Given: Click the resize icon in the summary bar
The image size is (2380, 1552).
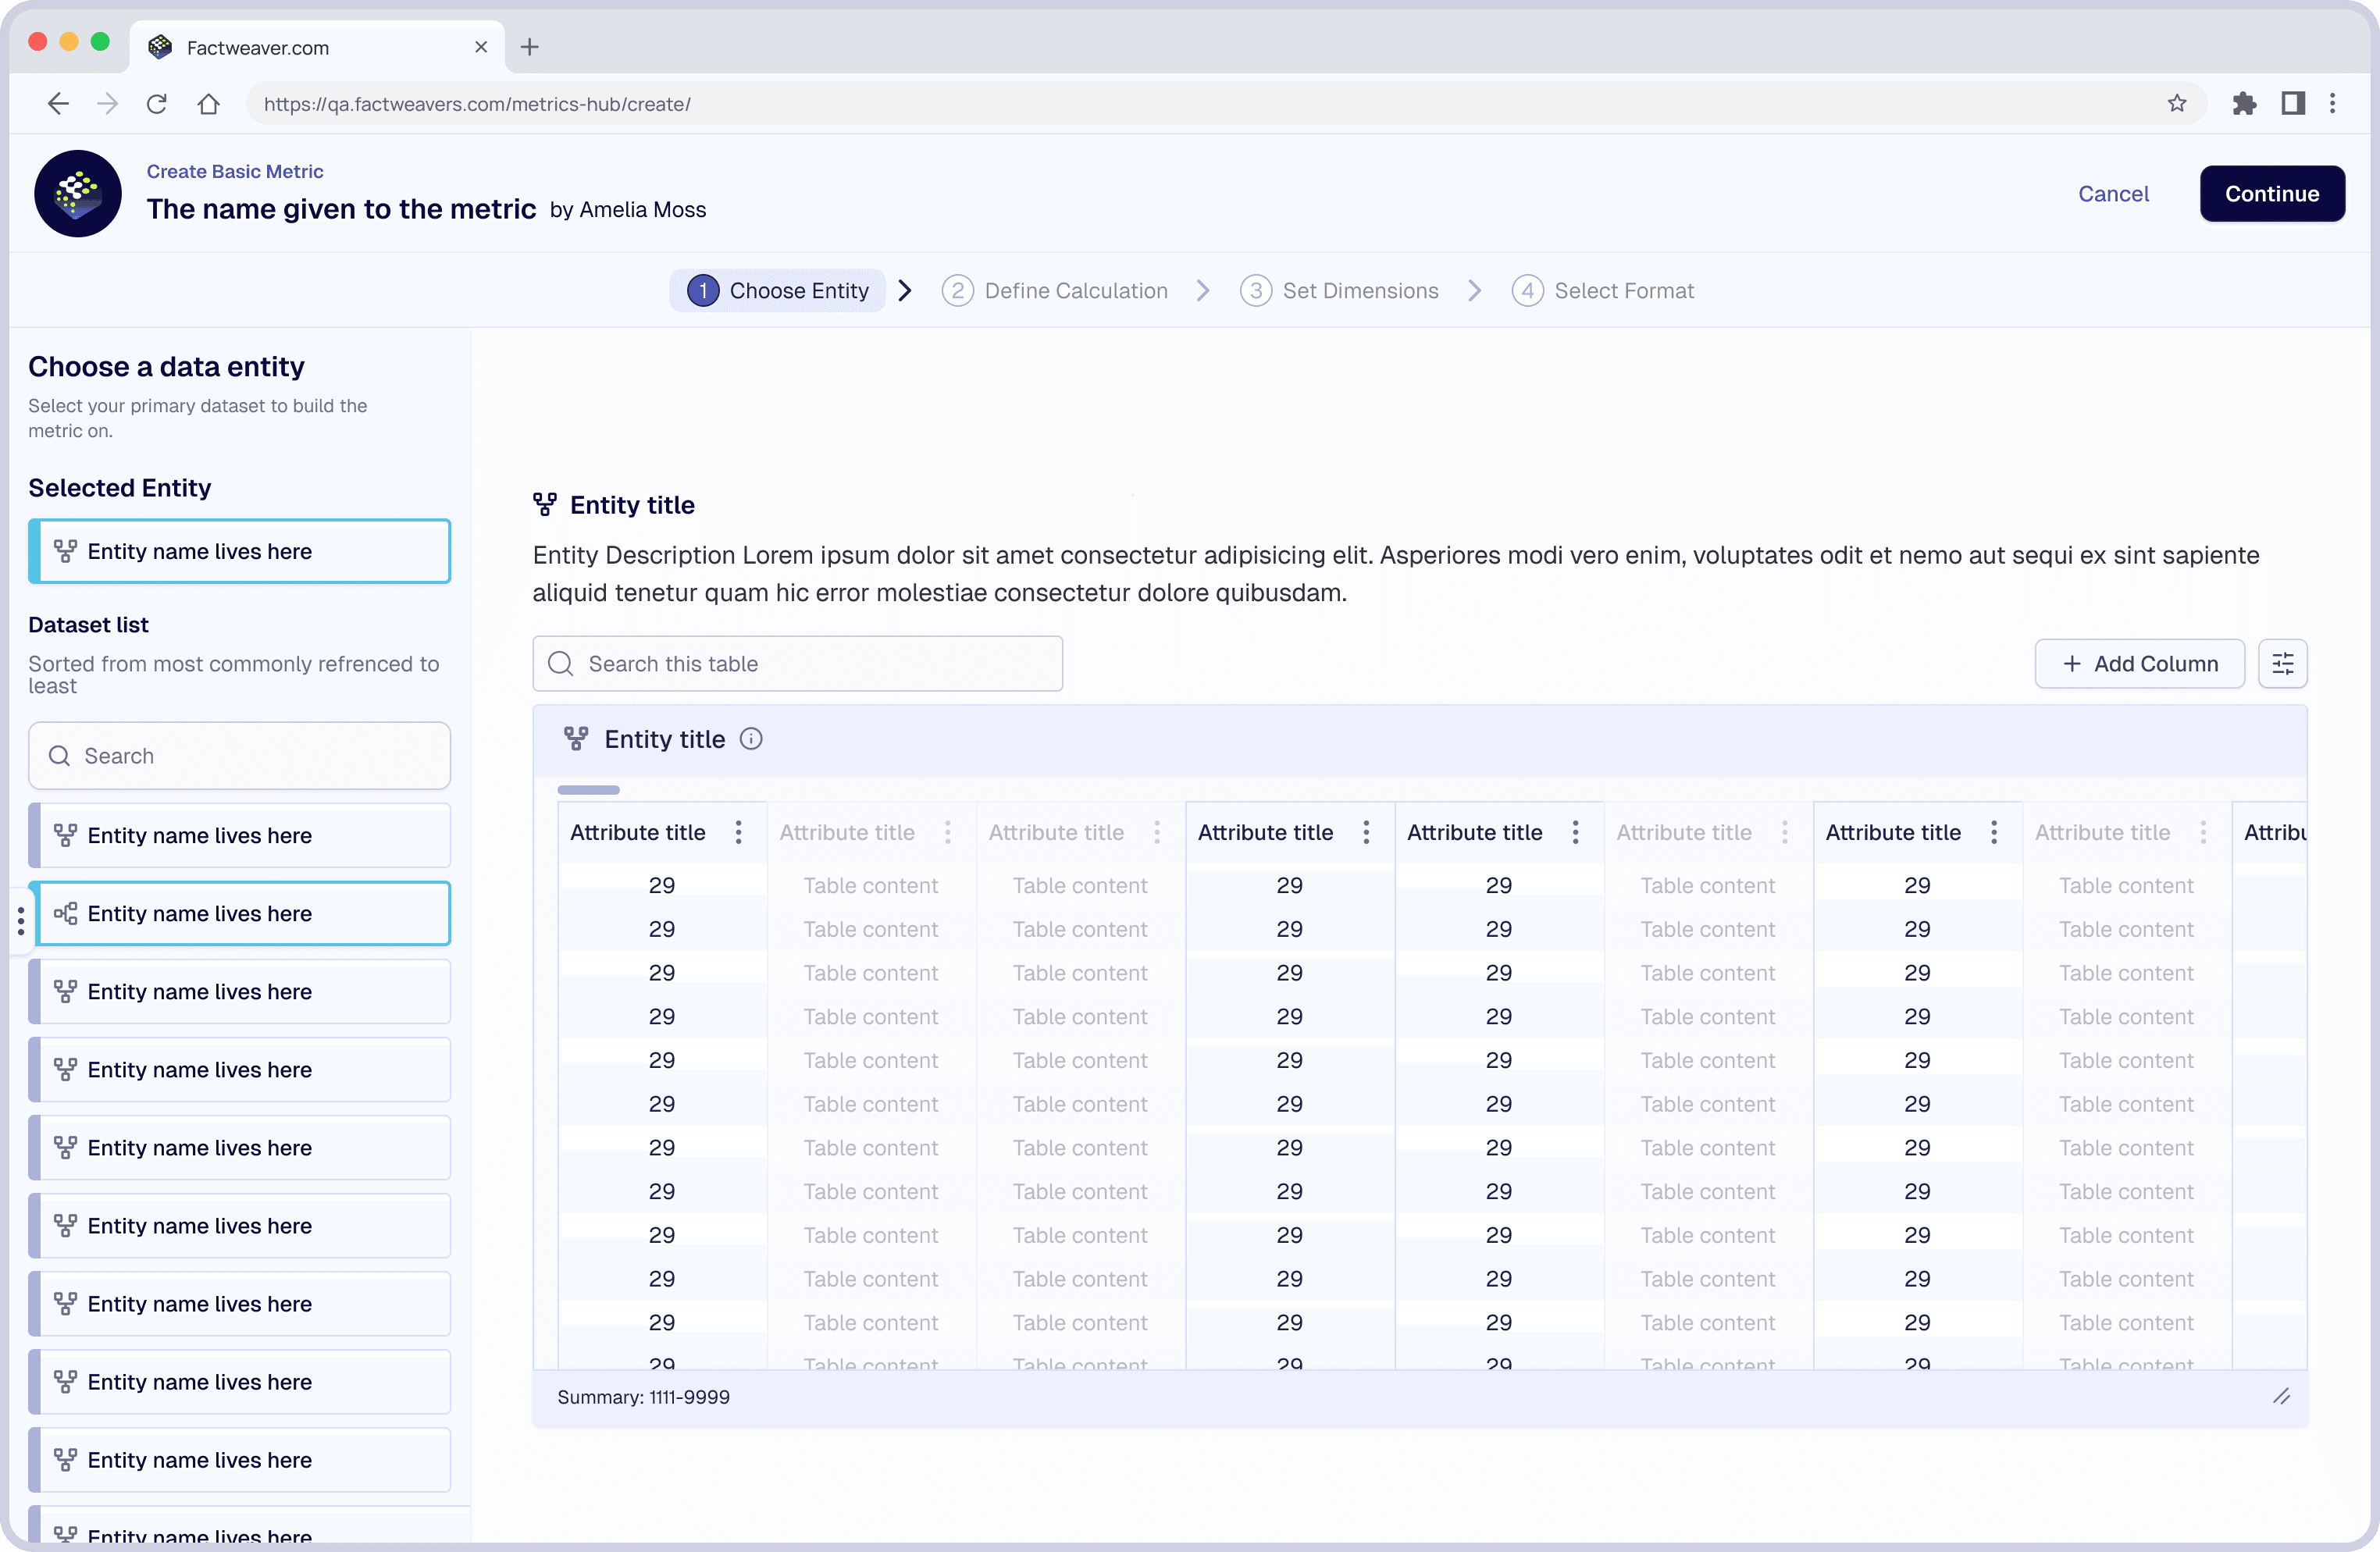Looking at the screenshot, I should tap(2281, 1396).
